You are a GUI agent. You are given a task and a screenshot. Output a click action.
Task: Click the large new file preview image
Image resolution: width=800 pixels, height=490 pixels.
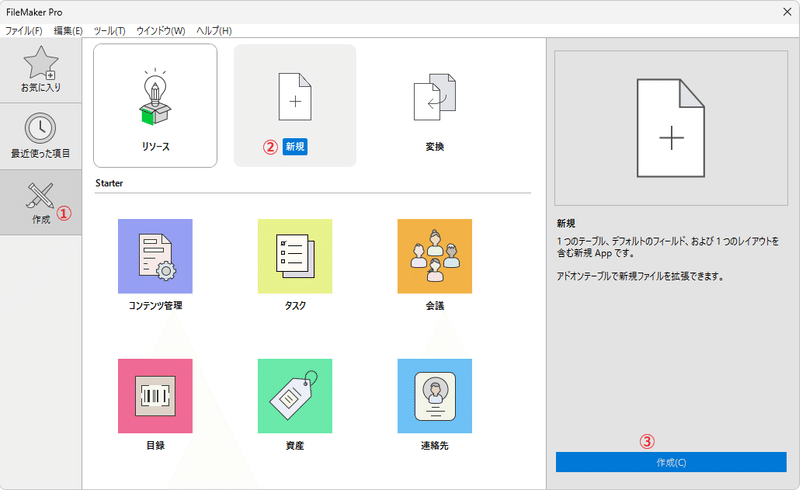(x=671, y=128)
